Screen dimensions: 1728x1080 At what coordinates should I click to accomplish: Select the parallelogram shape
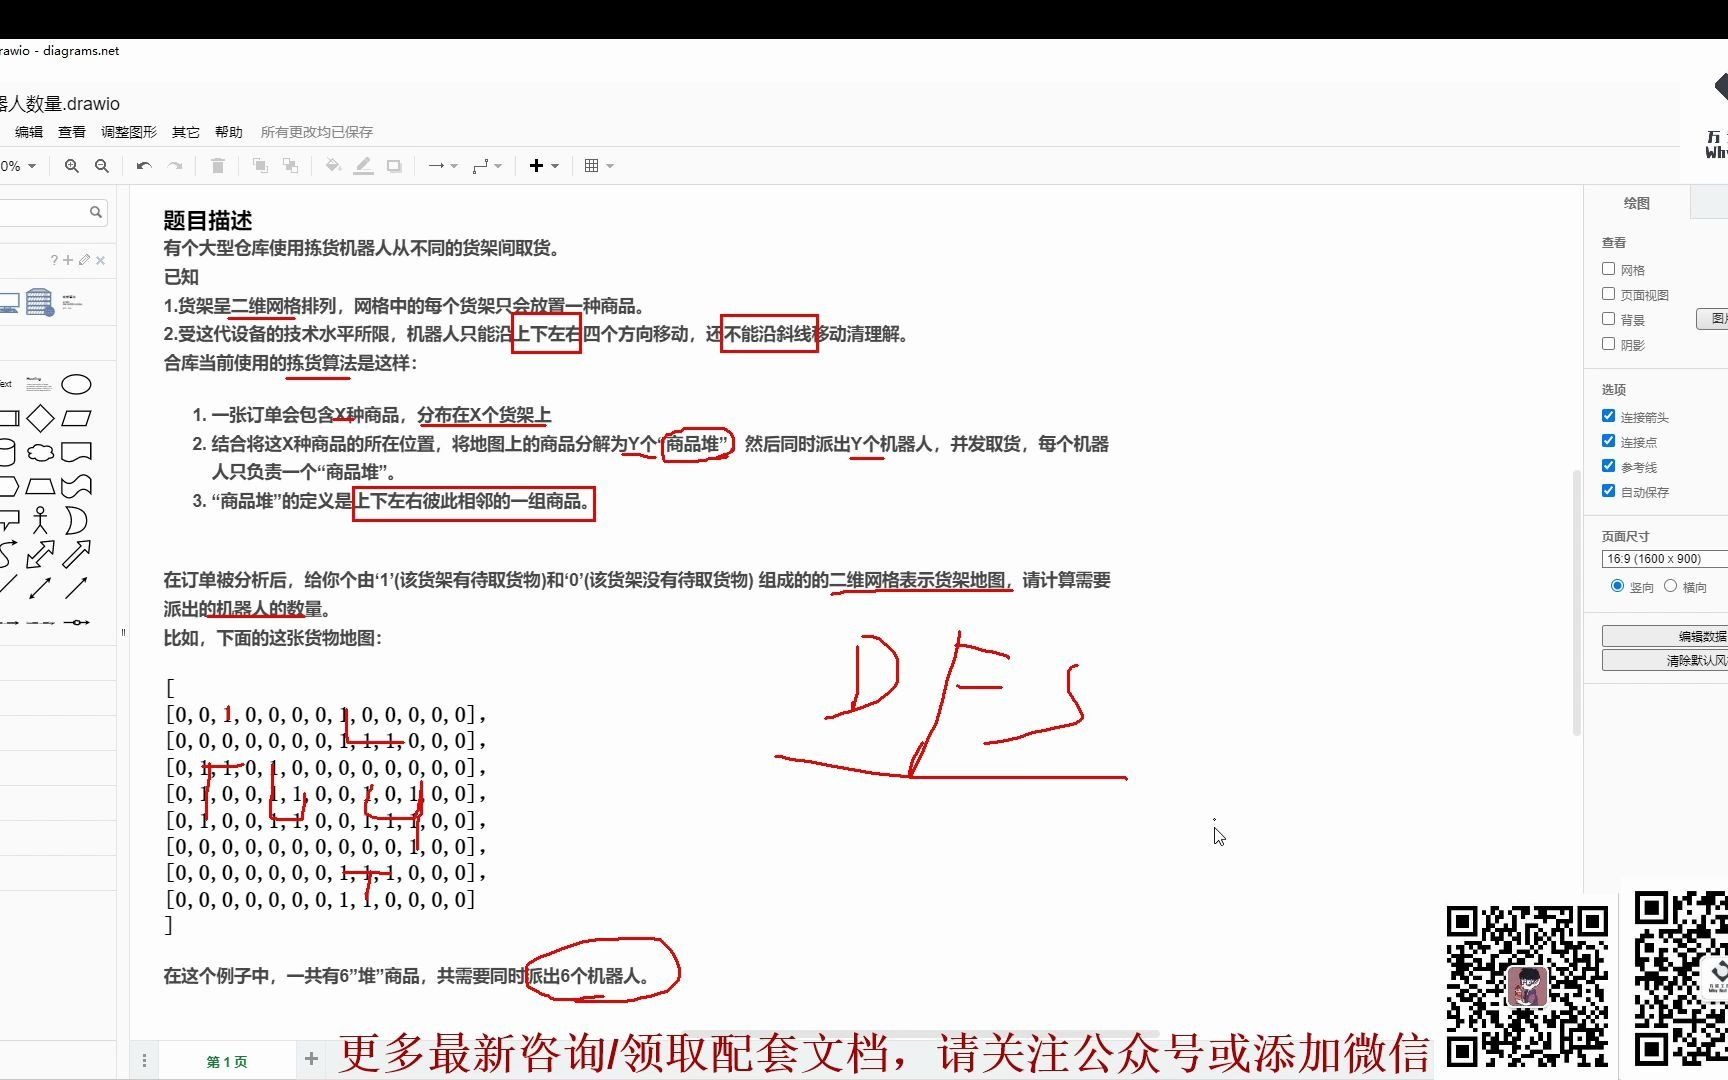click(x=76, y=418)
